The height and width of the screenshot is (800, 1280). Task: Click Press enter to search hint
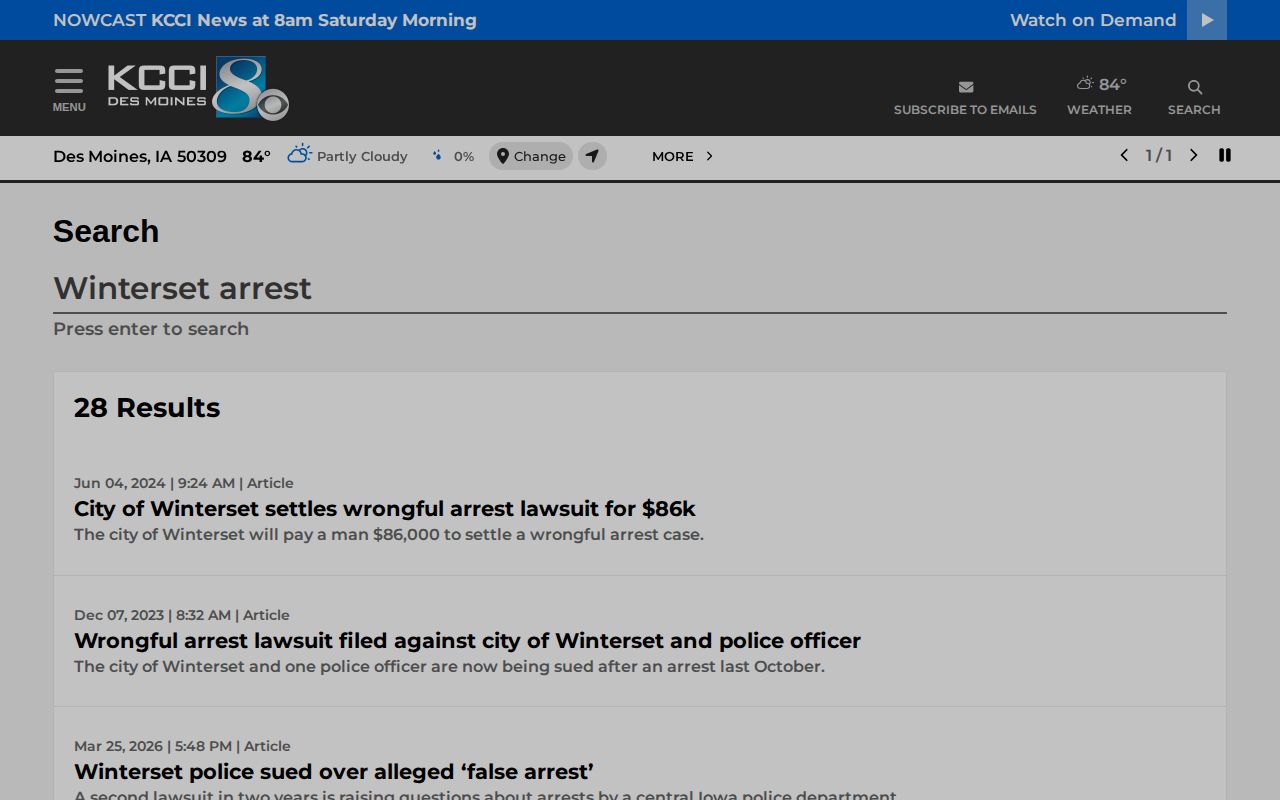151,329
